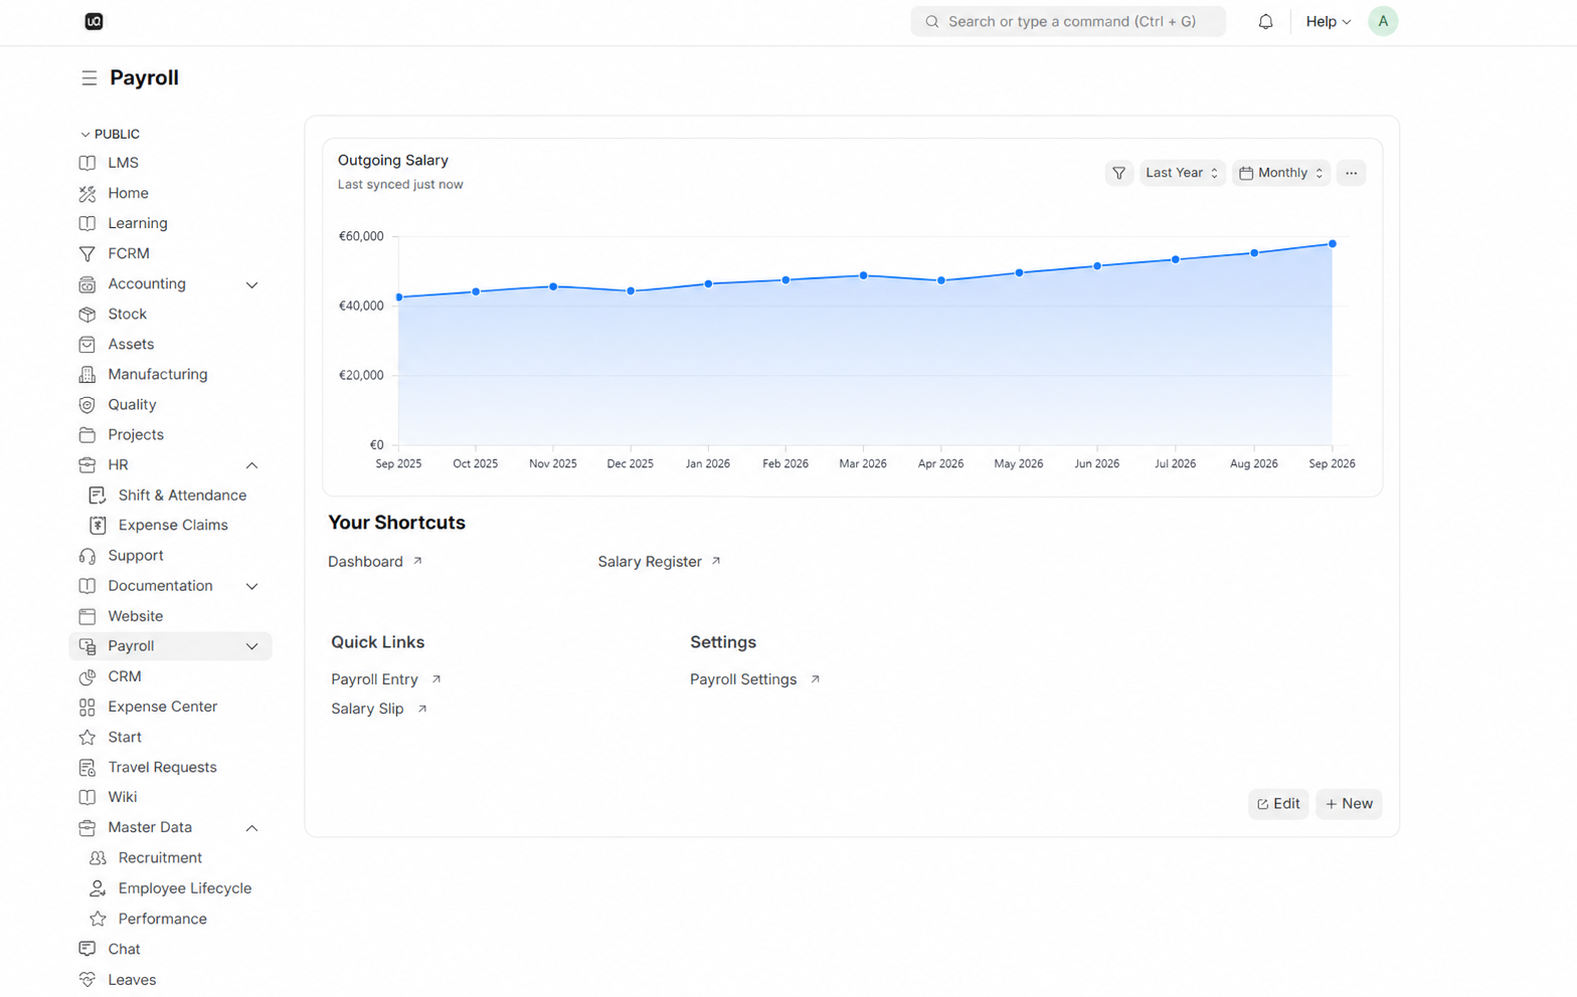Click the app logo in top-left
The image size is (1577, 997).
93,21
